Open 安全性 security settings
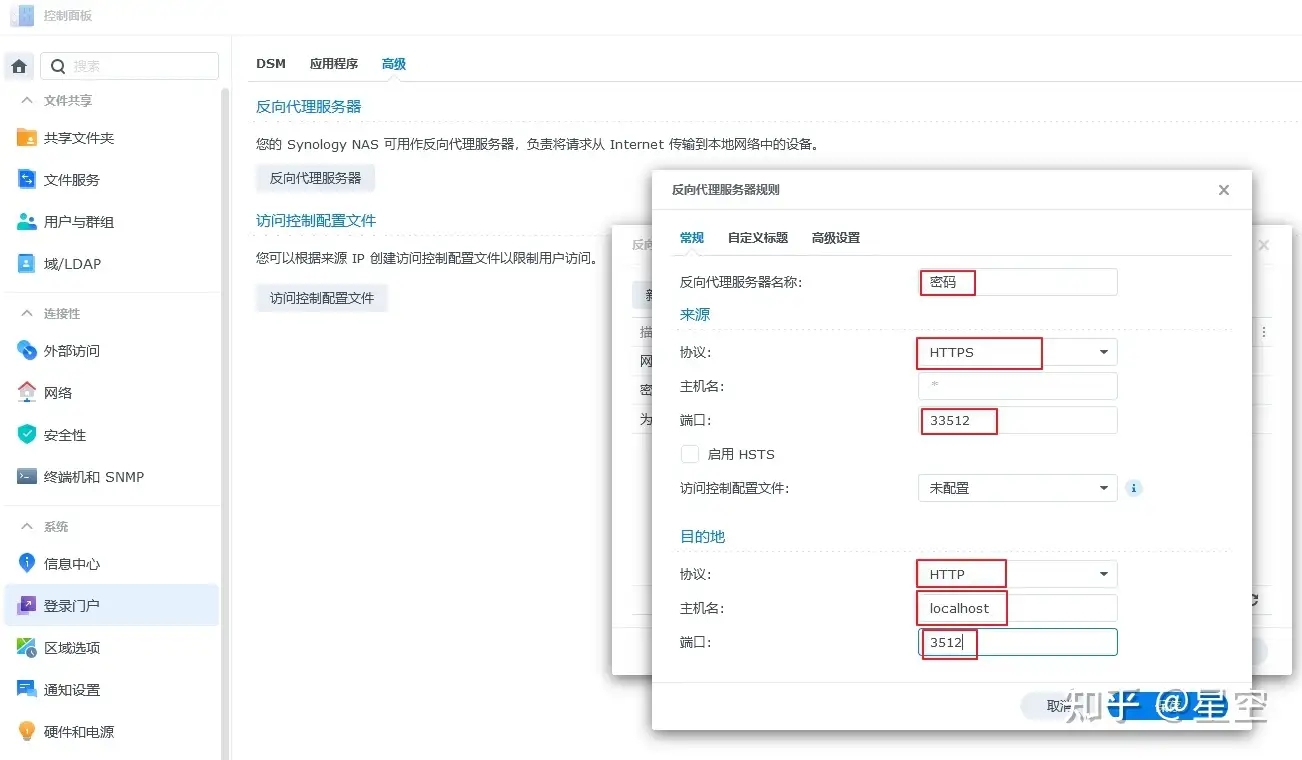This screenshot has height=760, width=1302. pos(64,435)
